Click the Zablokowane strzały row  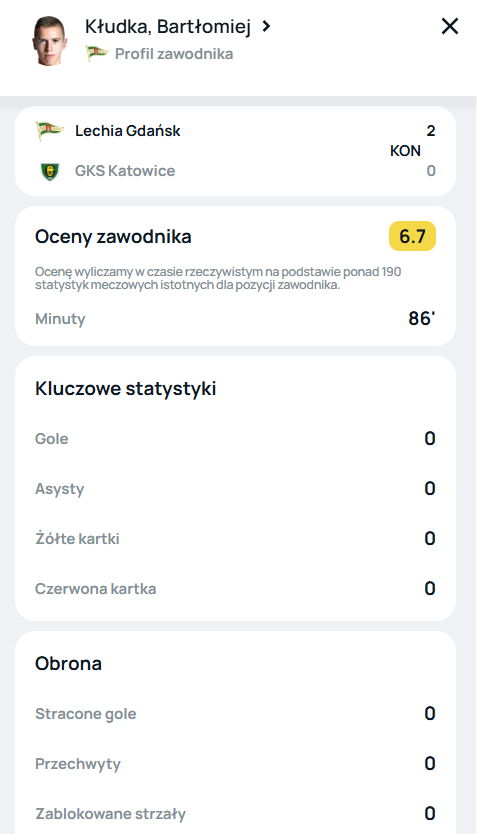pos(235,814)
